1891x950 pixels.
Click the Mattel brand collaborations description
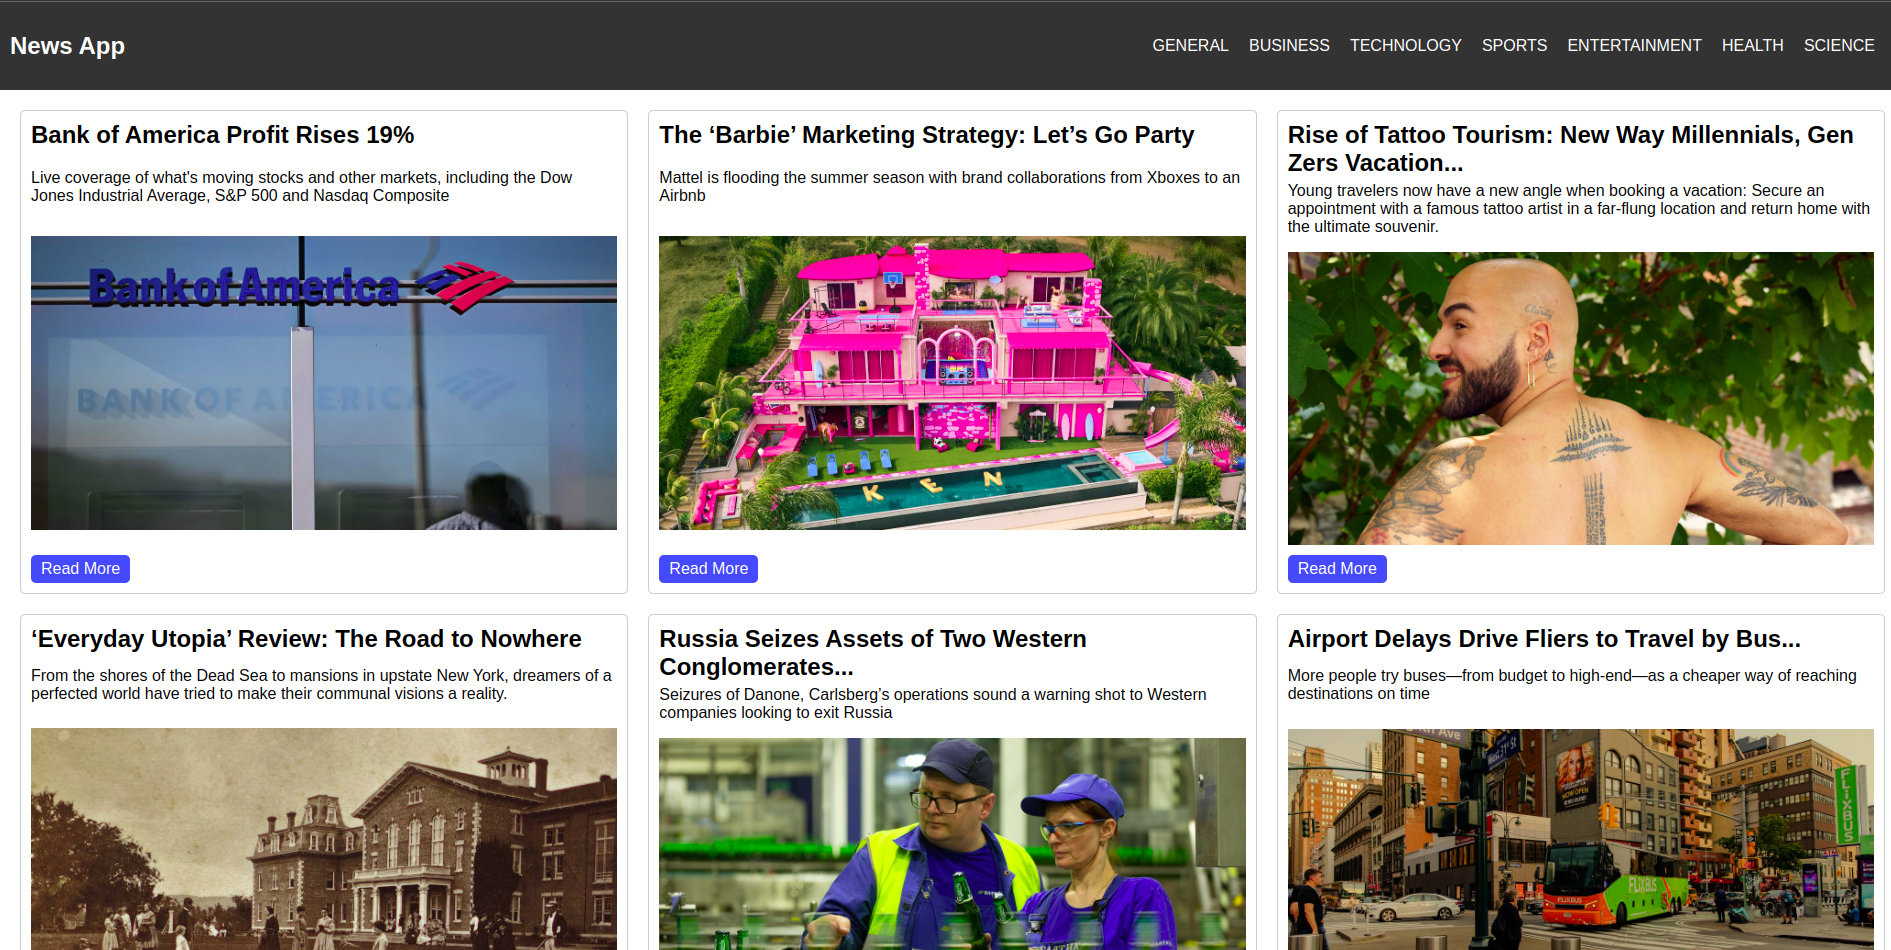[949, 186]
